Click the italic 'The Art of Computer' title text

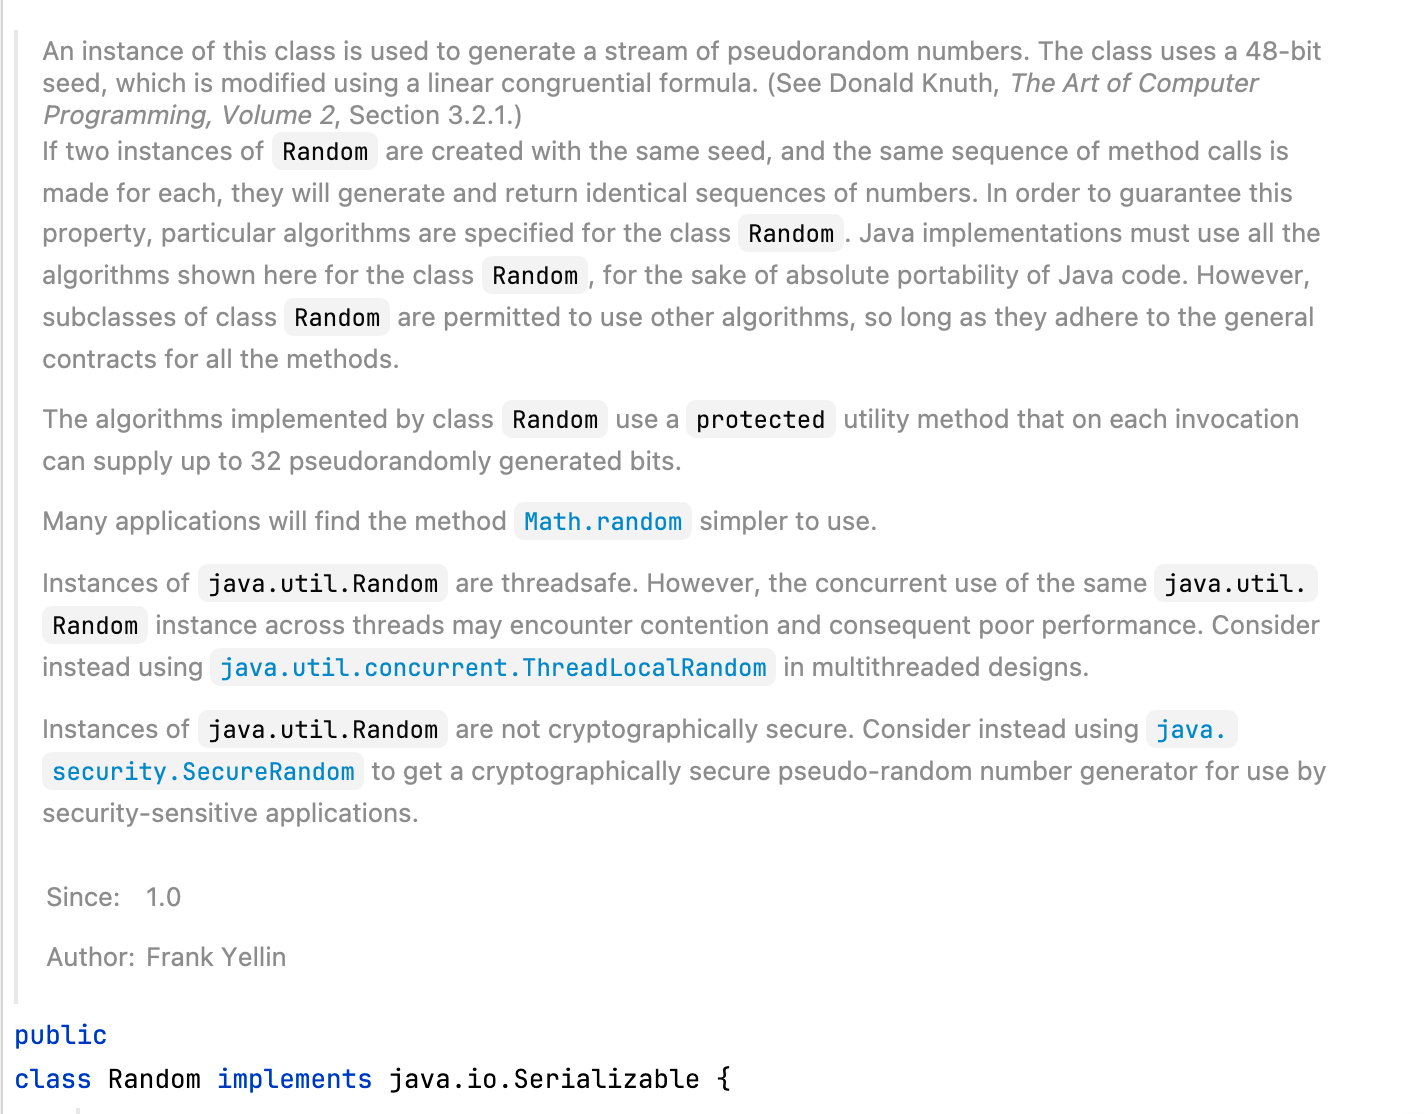pyautogui.click(x=1133, y=83)
